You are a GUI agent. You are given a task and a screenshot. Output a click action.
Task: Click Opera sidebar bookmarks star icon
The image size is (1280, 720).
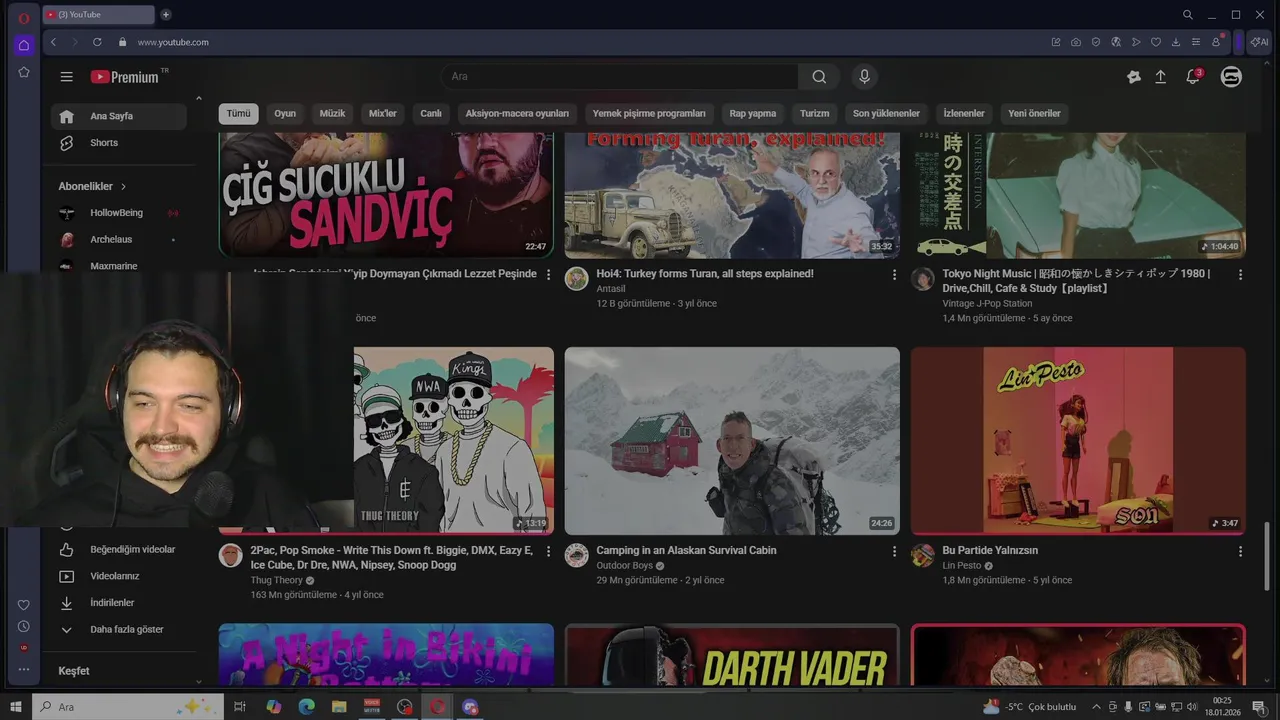pyautogui.click(x=24, y=72)
